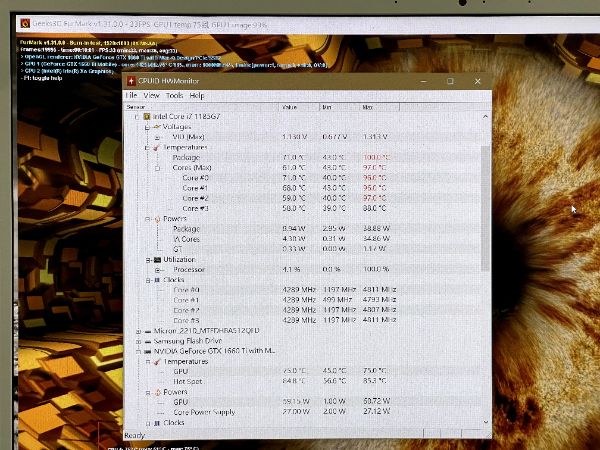
Task: Click the Sensor column header
Action: click(201, 107)
